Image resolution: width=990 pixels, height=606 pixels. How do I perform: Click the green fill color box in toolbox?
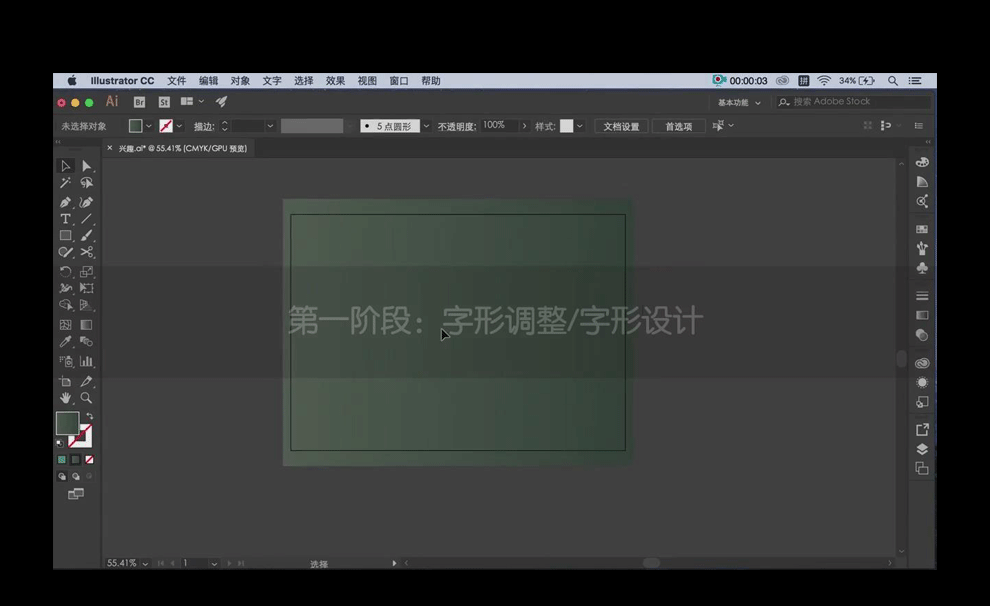(x=67, y=423)
